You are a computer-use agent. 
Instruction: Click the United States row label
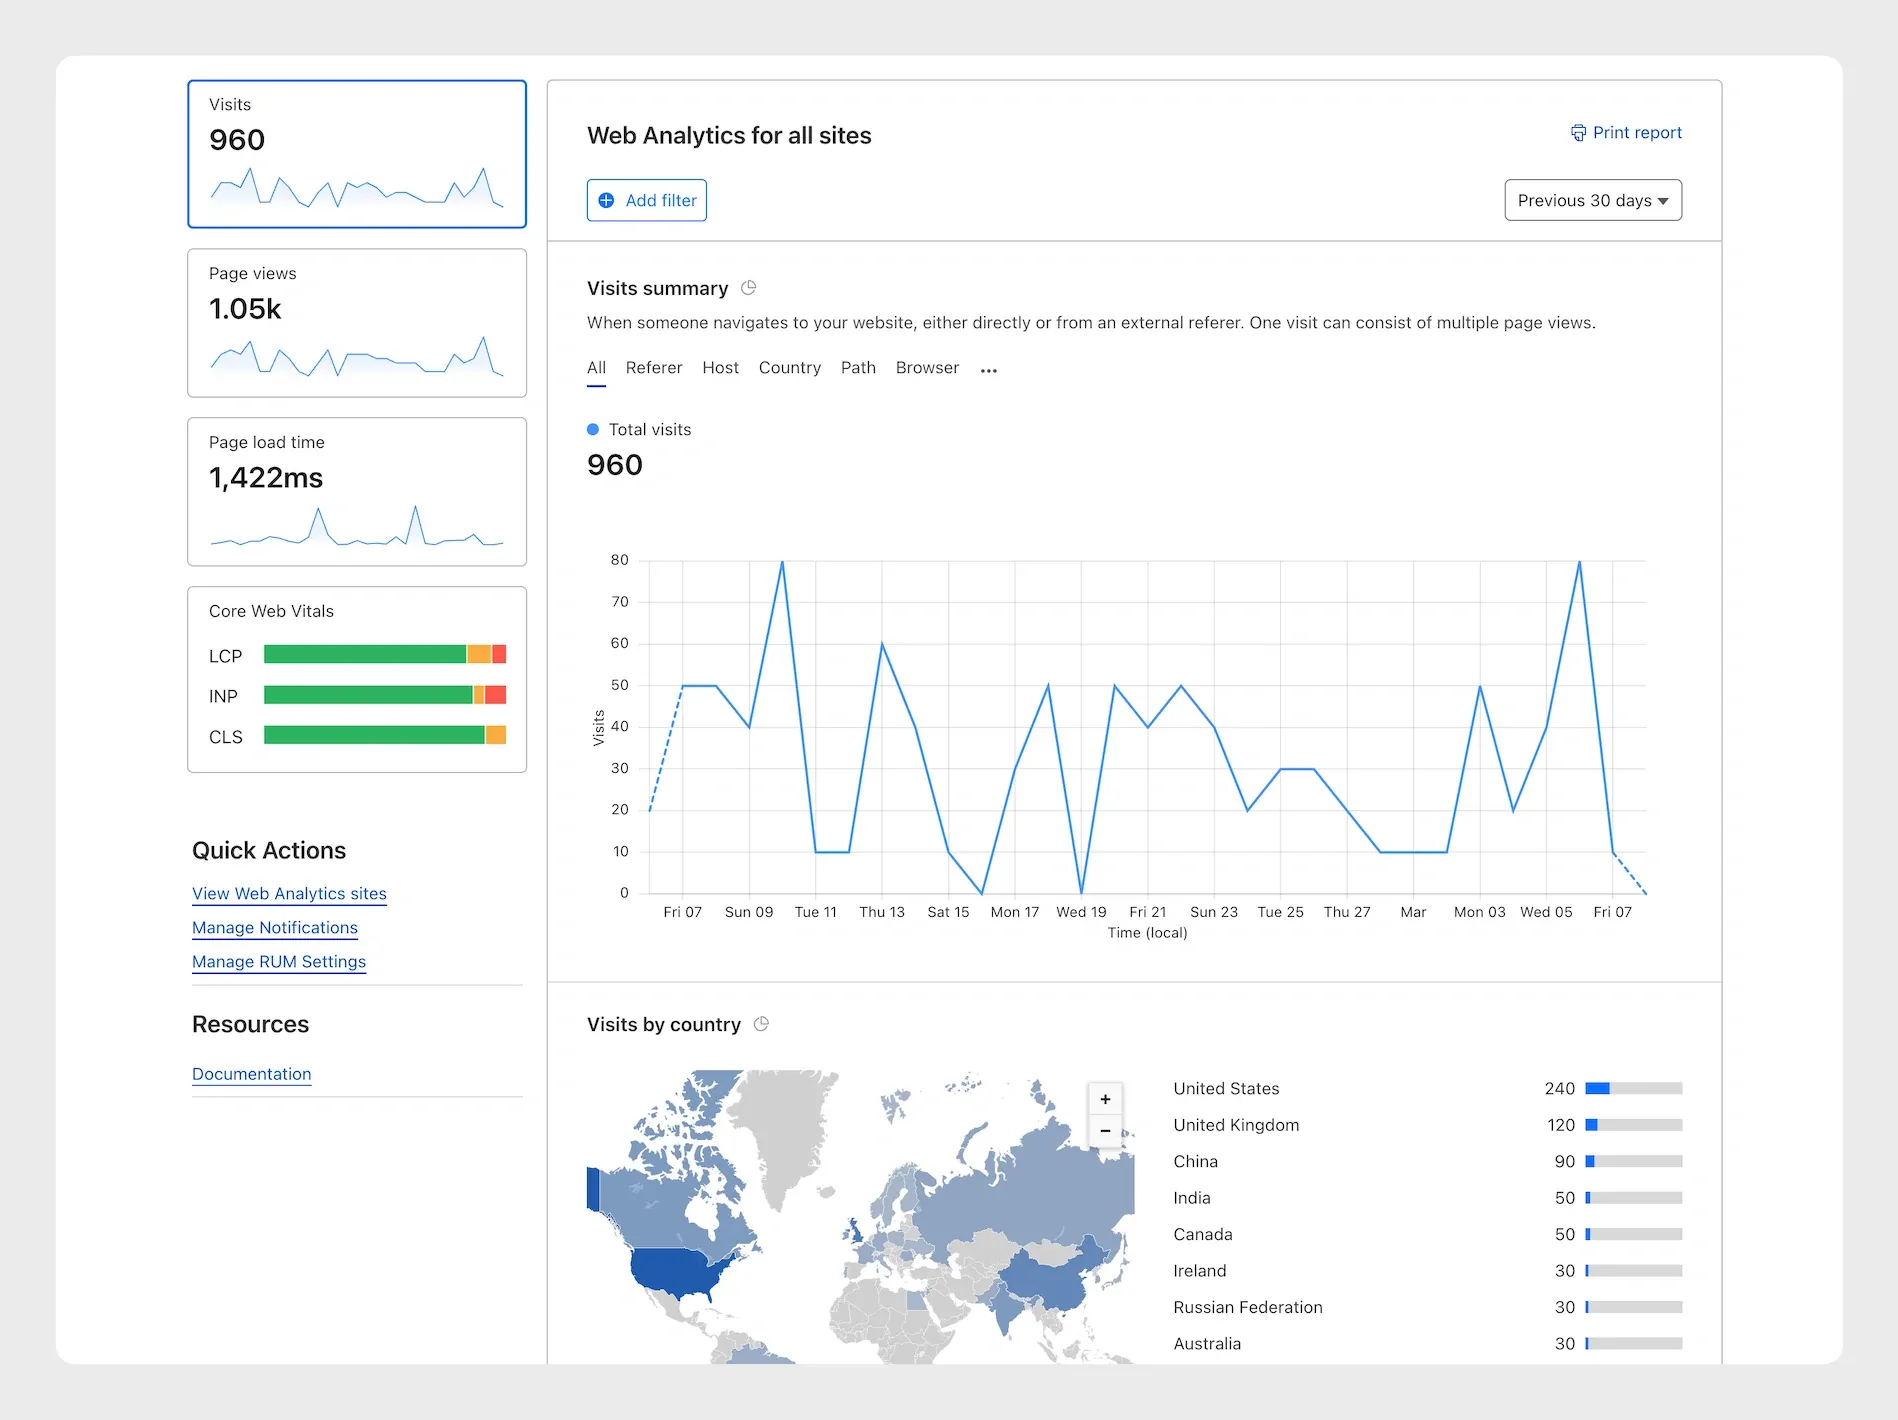pyautogui.click(x=1226, y=1088)
